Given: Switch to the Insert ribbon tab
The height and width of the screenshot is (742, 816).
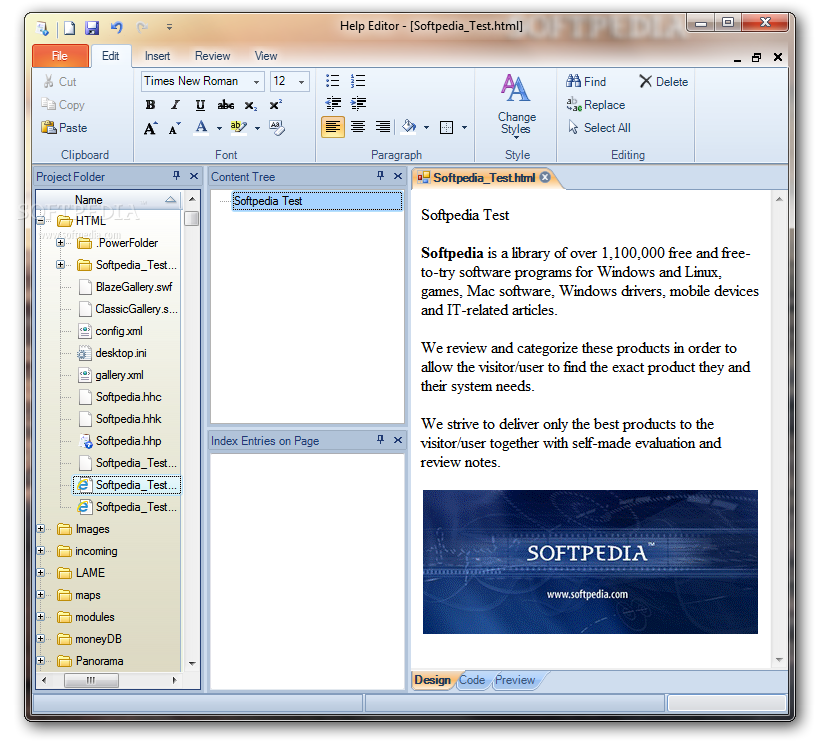Looking at the screenshot, I should click(157, 56).
